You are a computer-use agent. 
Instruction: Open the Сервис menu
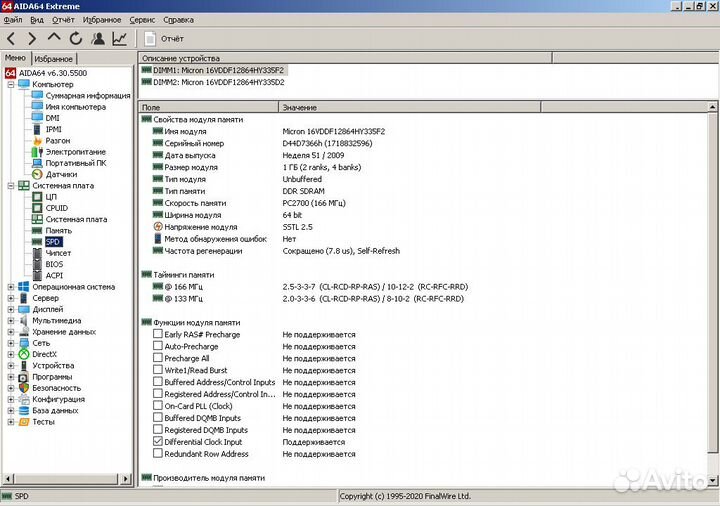[142, 20]
